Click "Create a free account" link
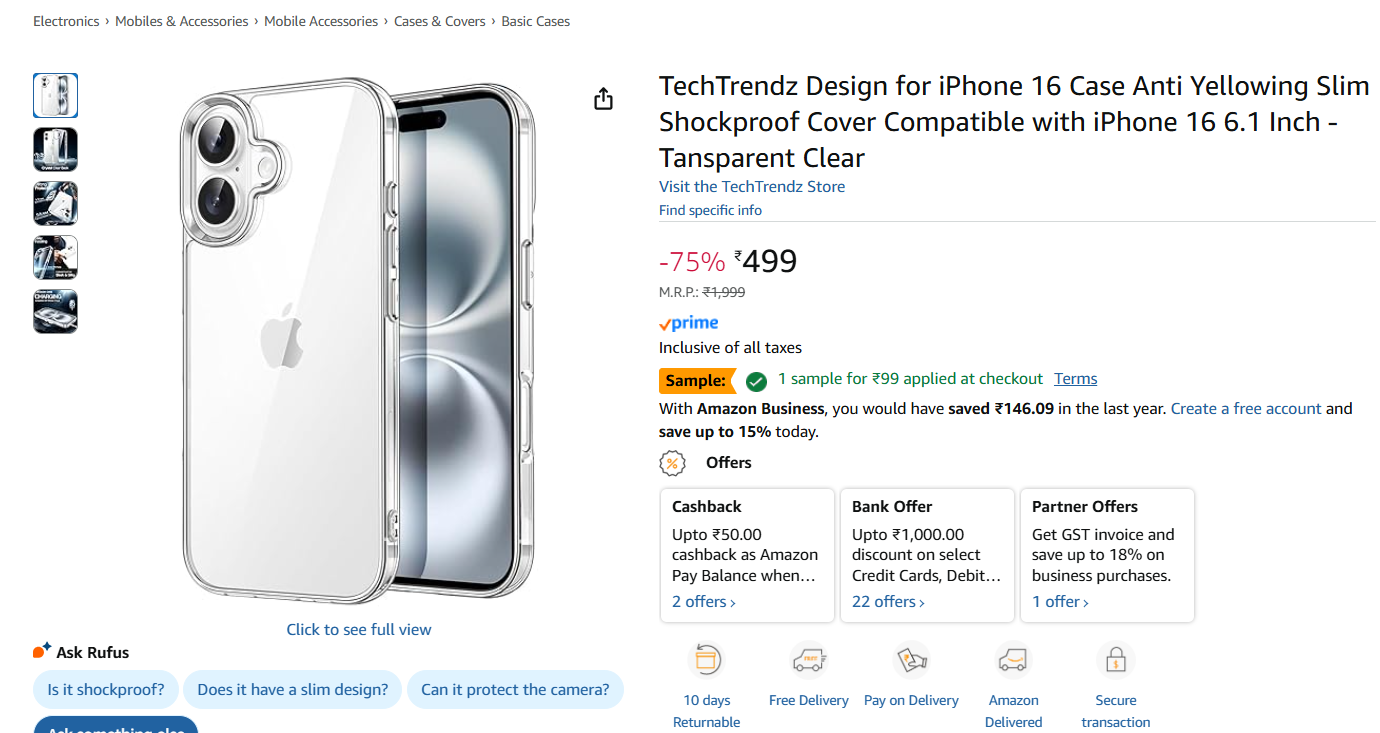The width and height of the screenshot is (1380, 733). (x=1246, y=409)
